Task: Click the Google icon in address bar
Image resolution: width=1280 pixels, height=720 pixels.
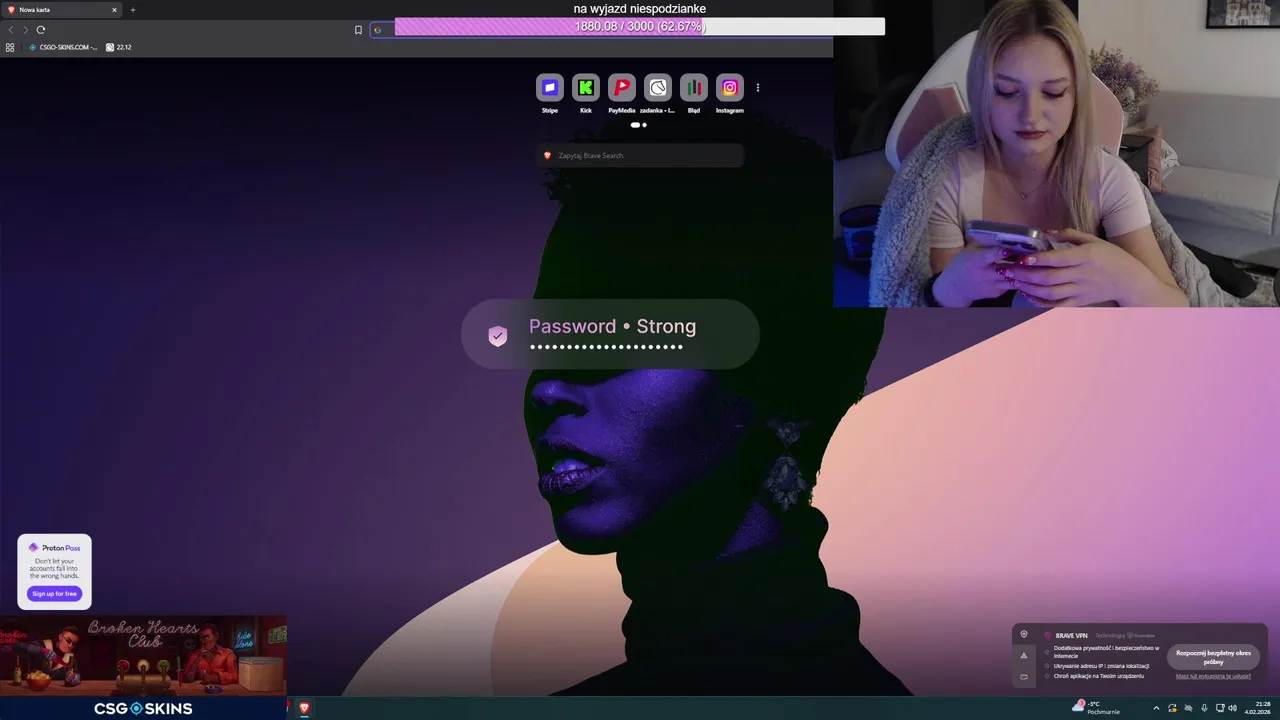Action: click(x=377, y=30)
